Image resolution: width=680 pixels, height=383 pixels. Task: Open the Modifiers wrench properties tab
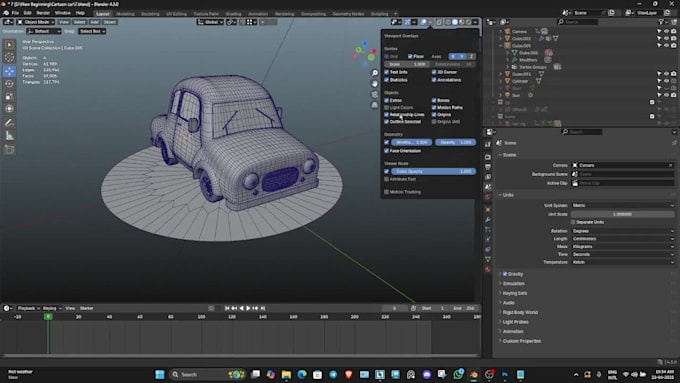(x=488, y=219)
